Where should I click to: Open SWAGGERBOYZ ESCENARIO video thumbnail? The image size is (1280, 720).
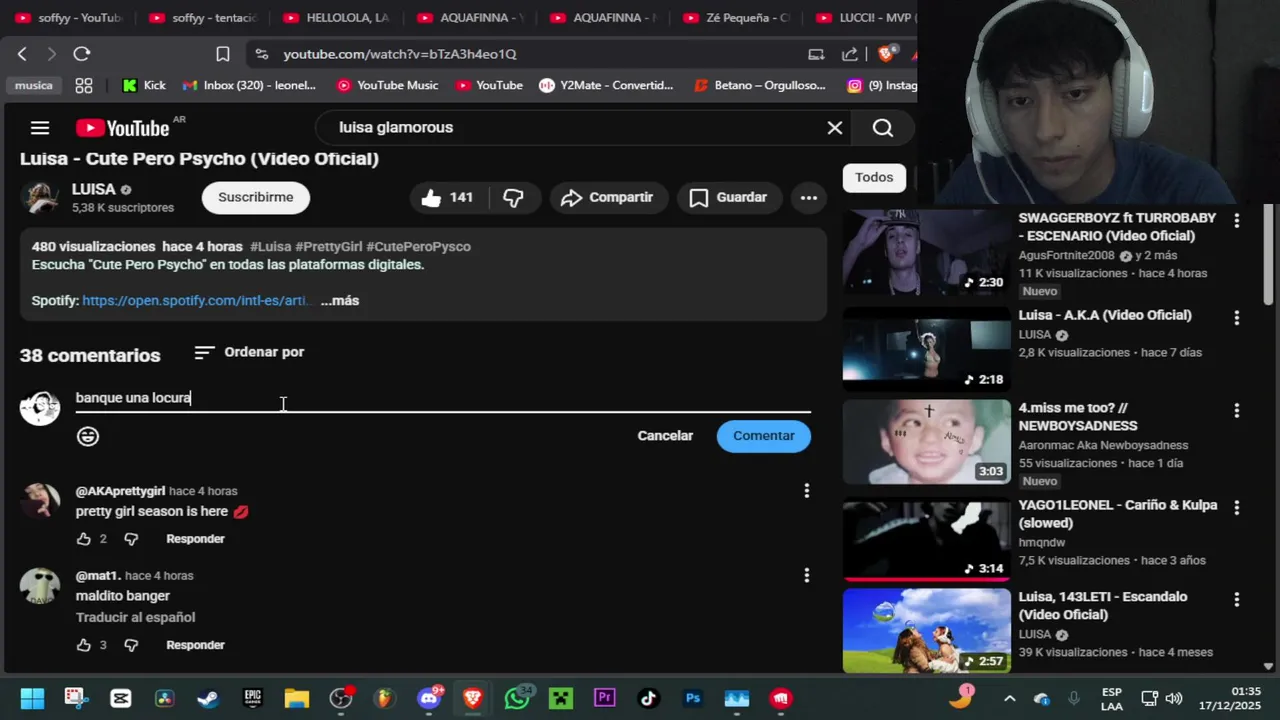click(926, 252)
